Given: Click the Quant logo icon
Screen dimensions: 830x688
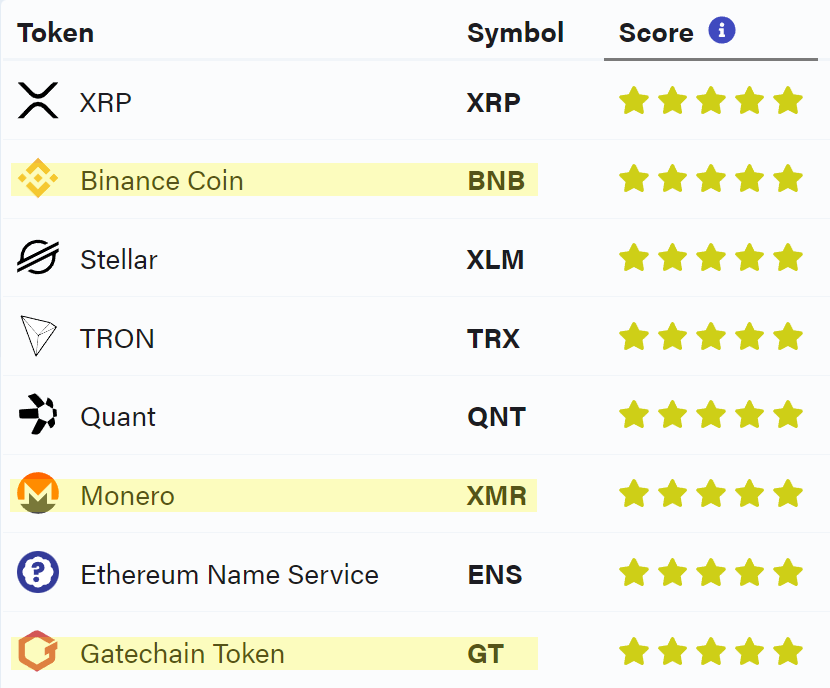Looking at the screenshot, I should click(x=38, y=414).
